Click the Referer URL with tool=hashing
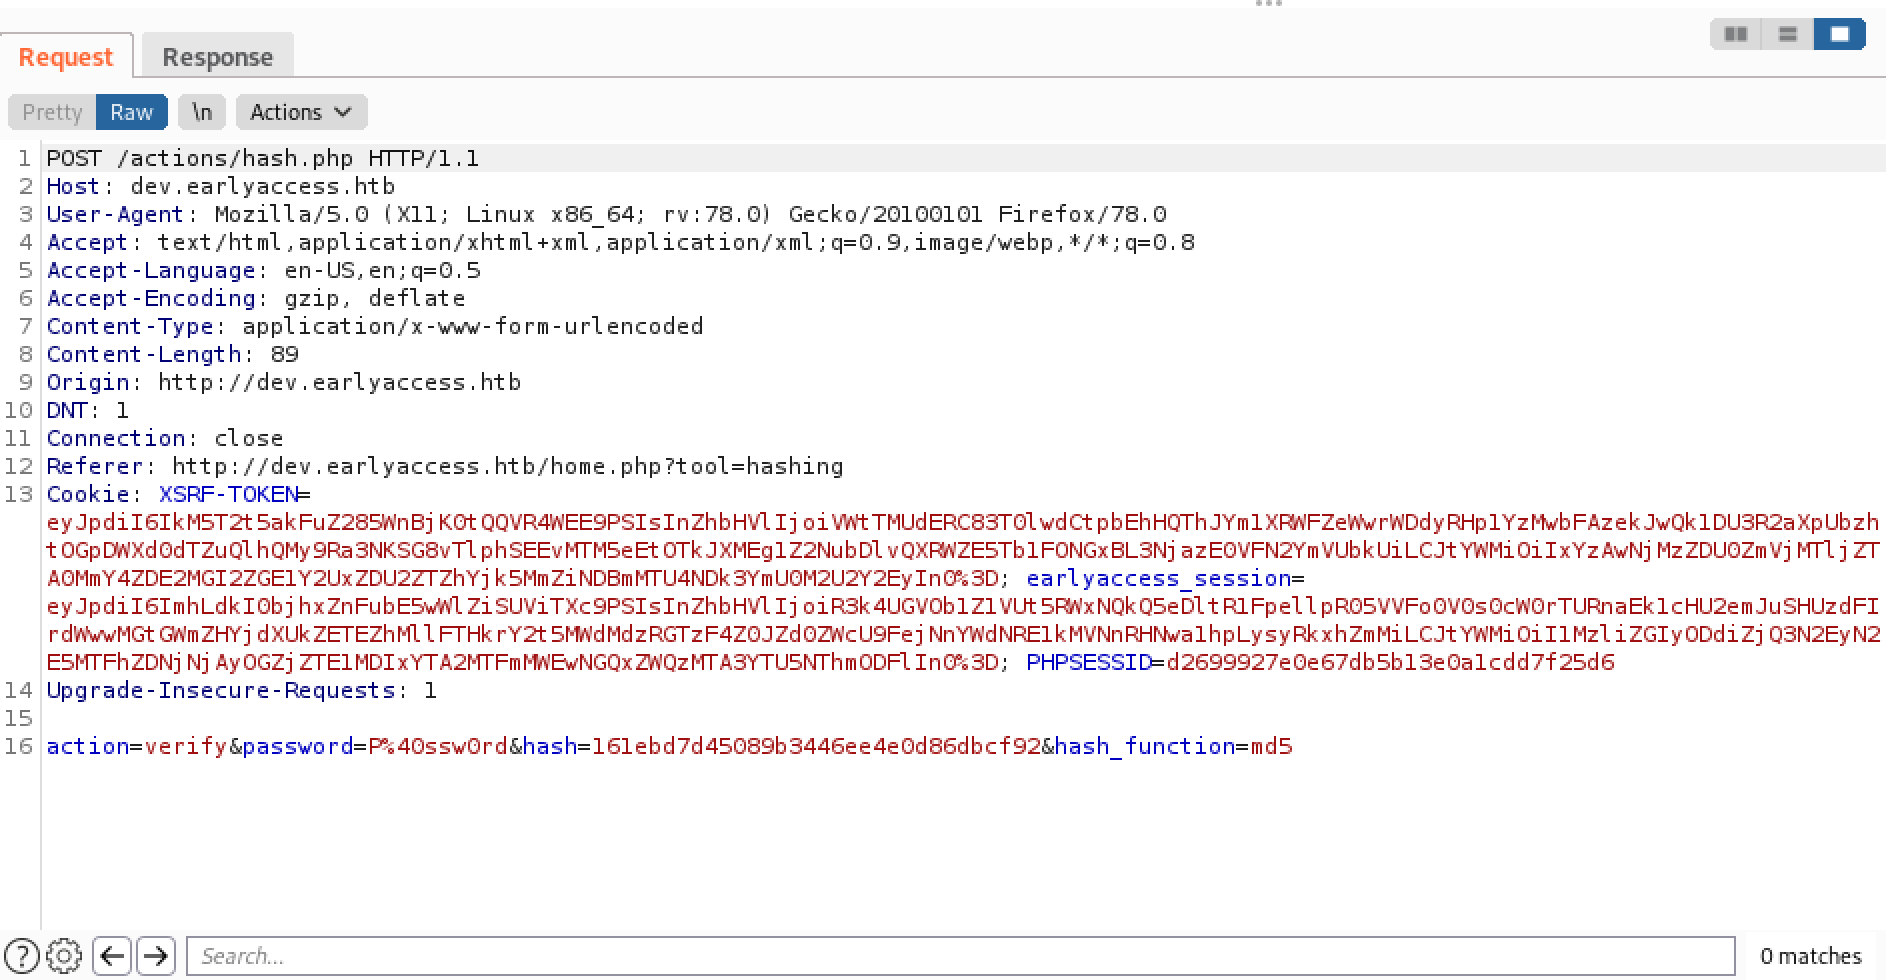This screenshot has width=1886, height=980. (x=507, y=466)
